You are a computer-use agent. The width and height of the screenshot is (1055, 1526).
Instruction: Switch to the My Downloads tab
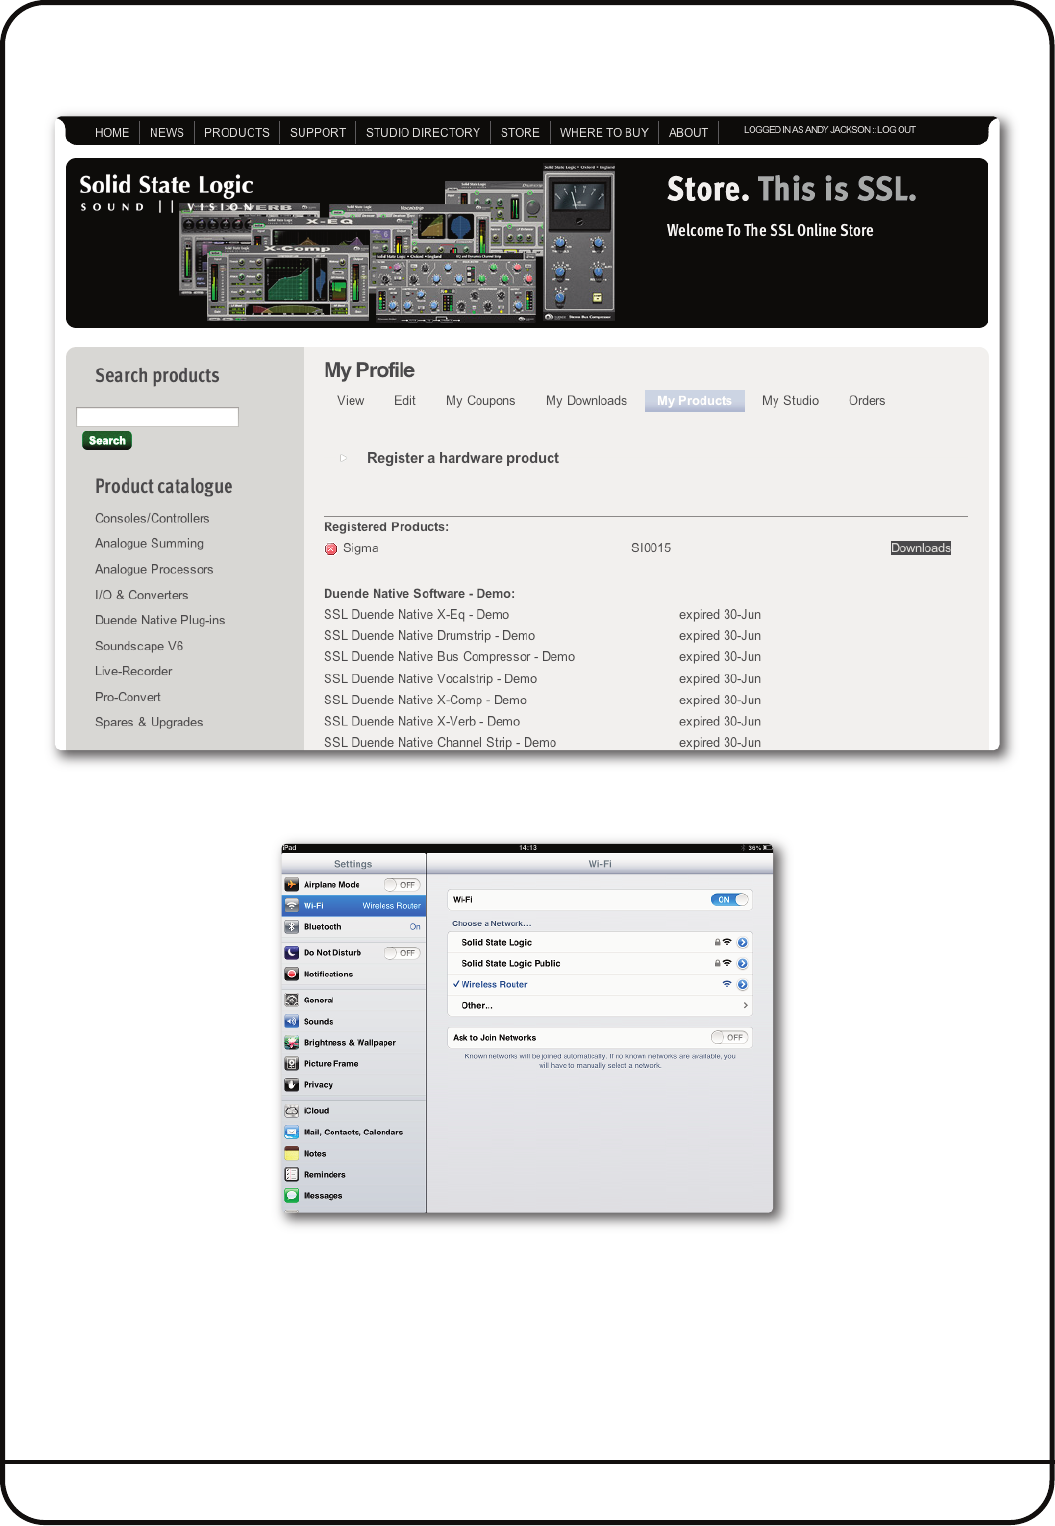tap(587, 401)
